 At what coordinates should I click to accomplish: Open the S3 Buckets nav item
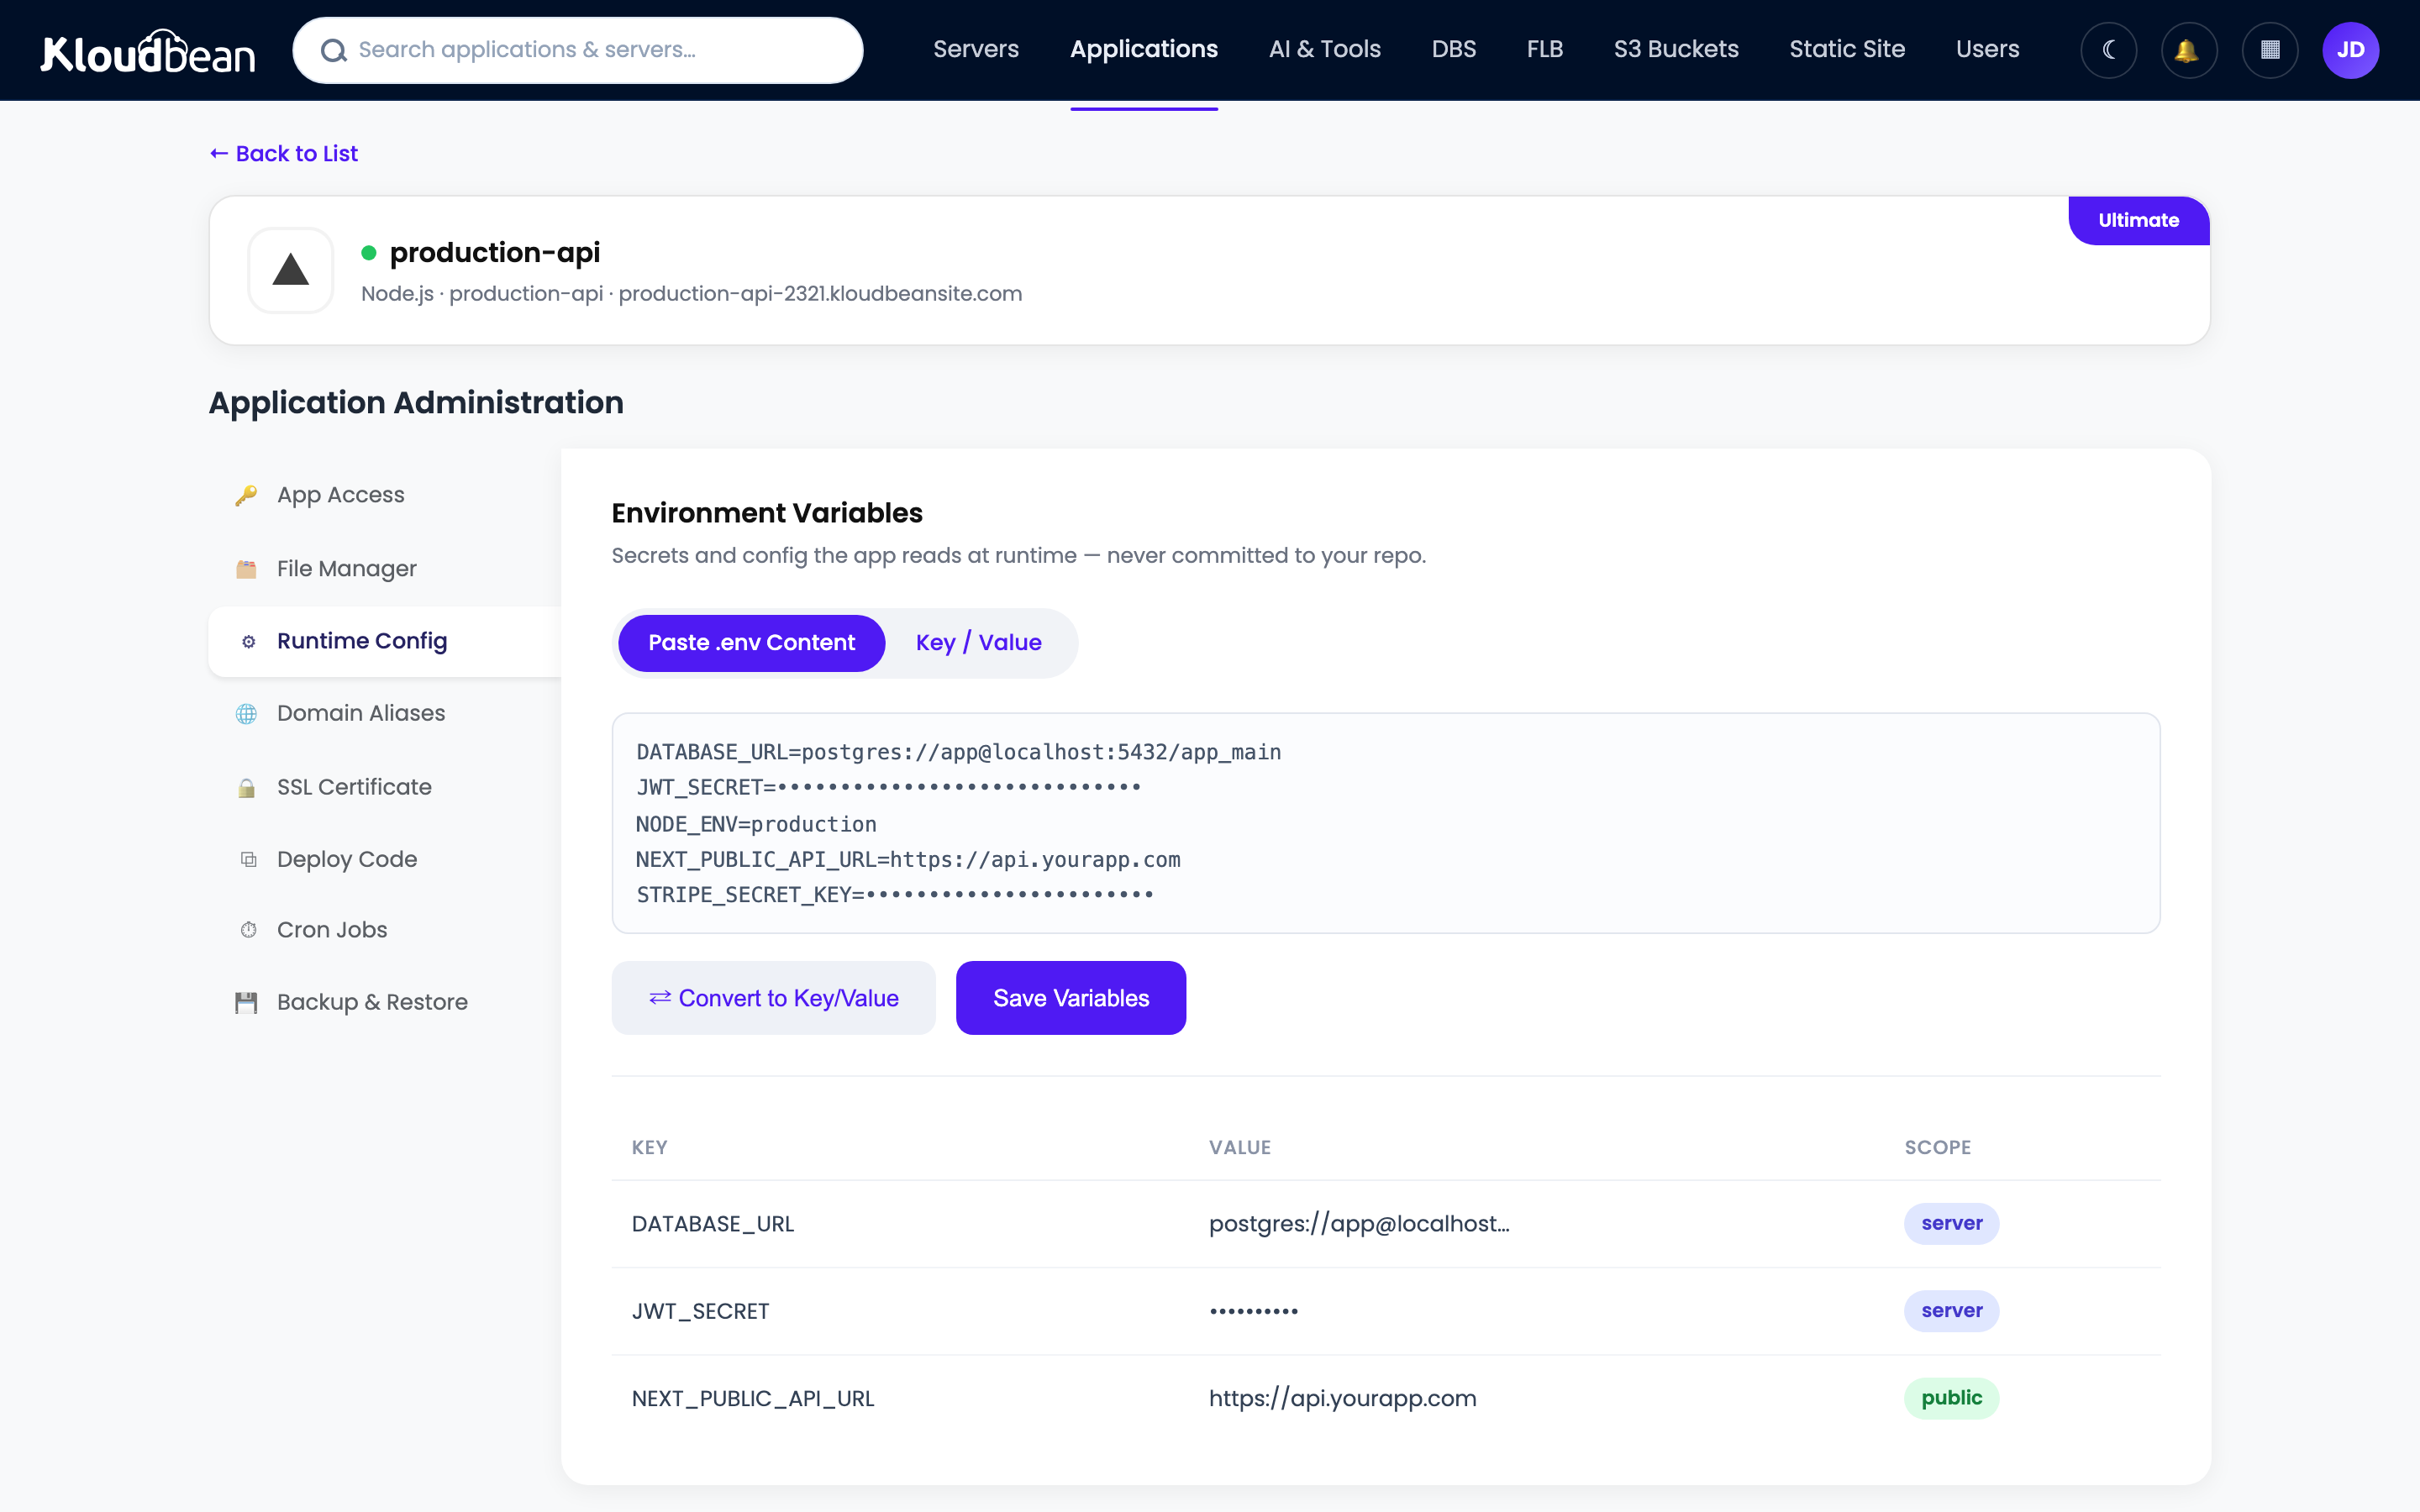(1676, 49)
